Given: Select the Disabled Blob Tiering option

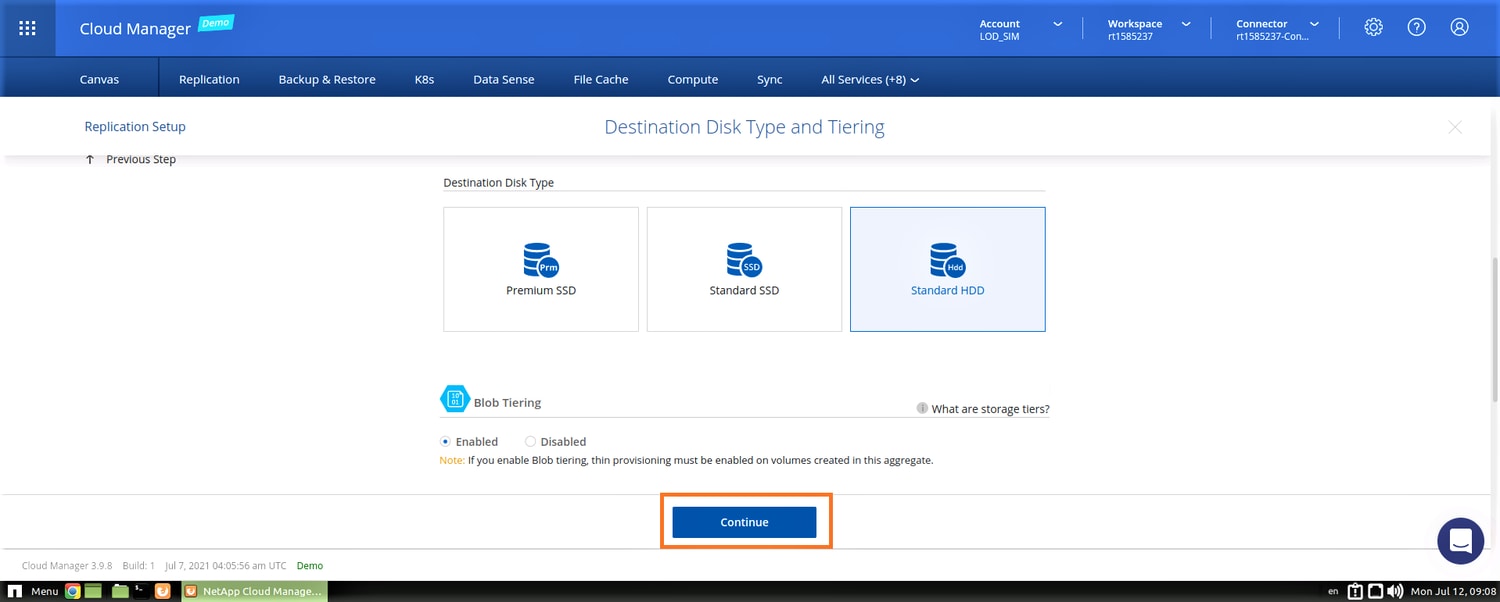Looking at the screenshot, I should coord(531,441).
